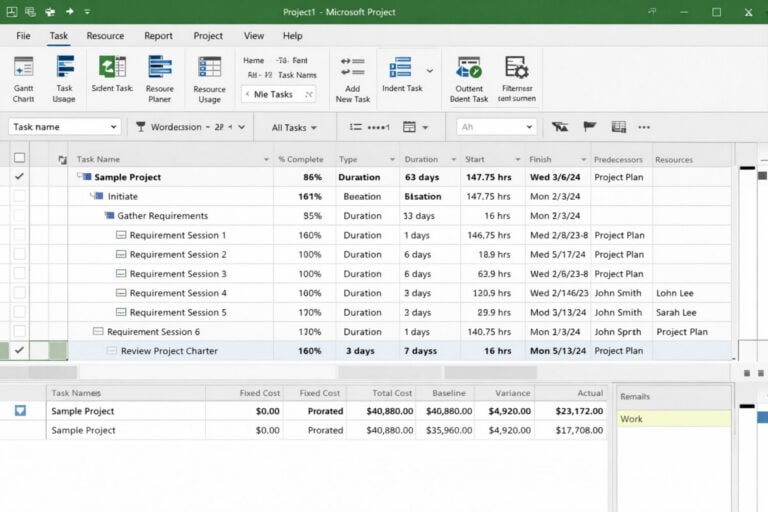Screen dimensions: 768x512
Task: Click the horizontal scrollbar under task table
Action: pos(365,372)
